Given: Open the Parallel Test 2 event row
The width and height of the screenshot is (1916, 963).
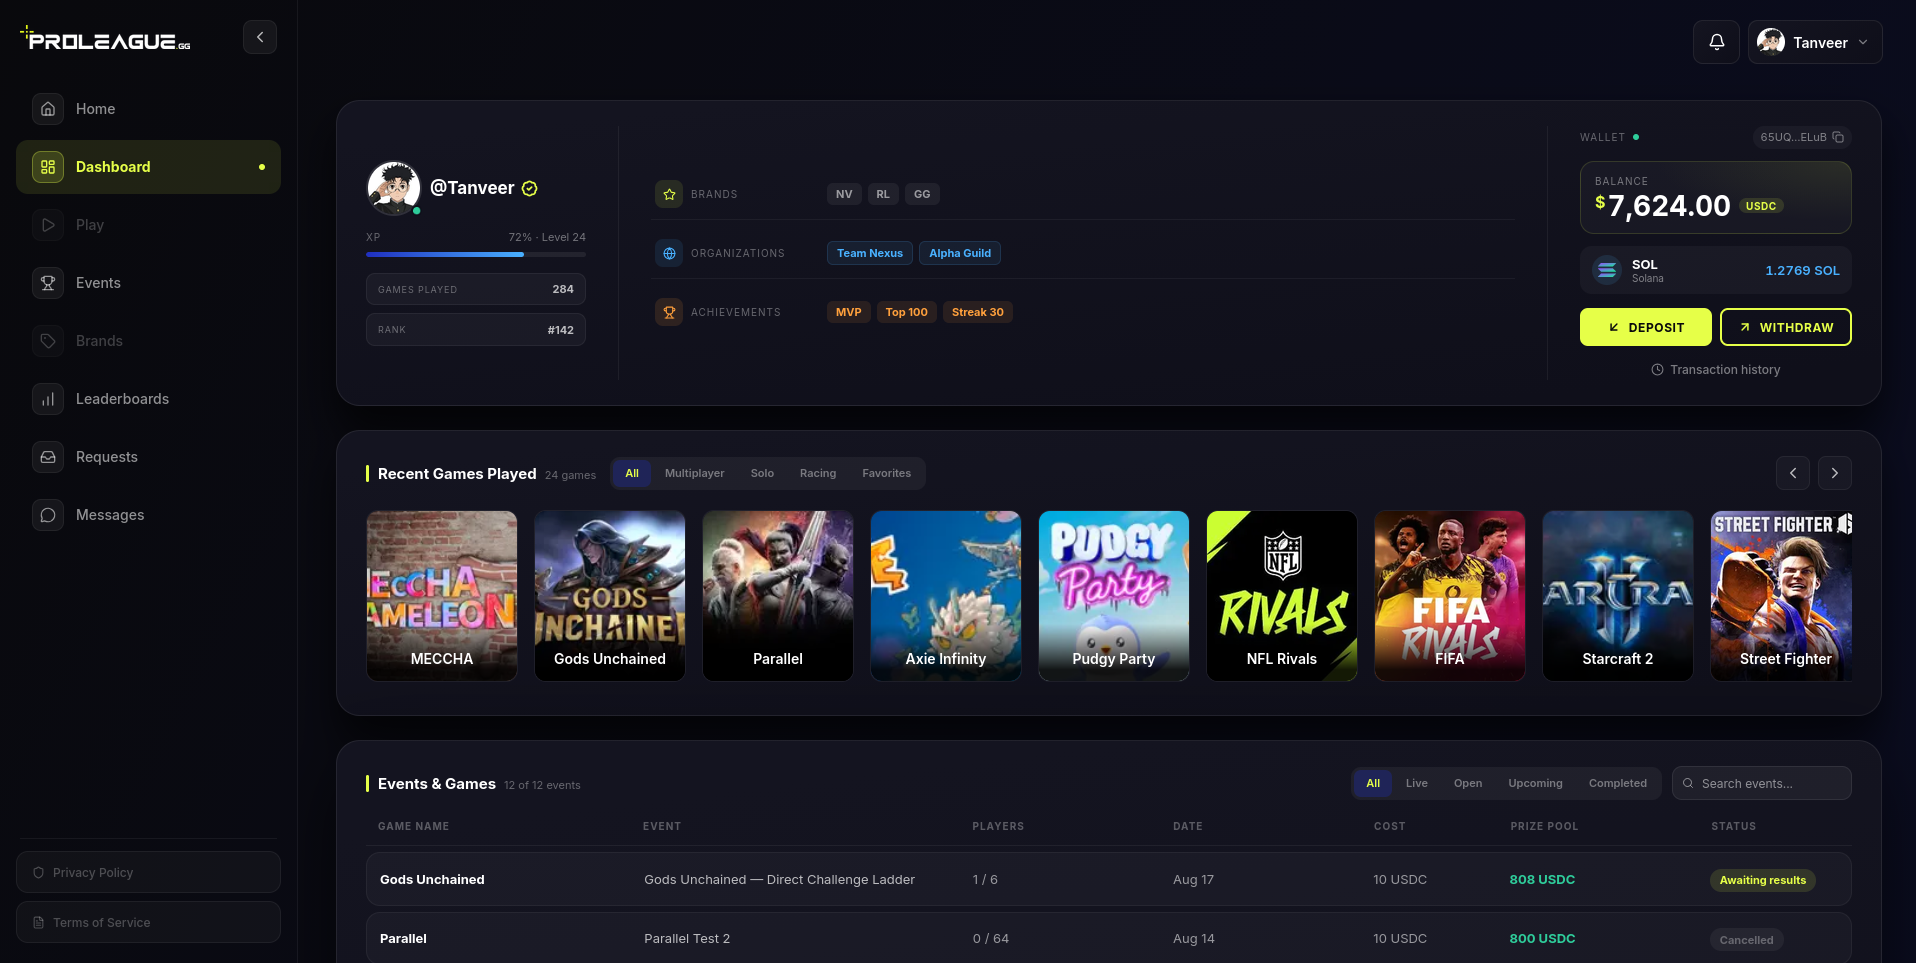Looking at the screenshot, I should [x=1109, y=938].
